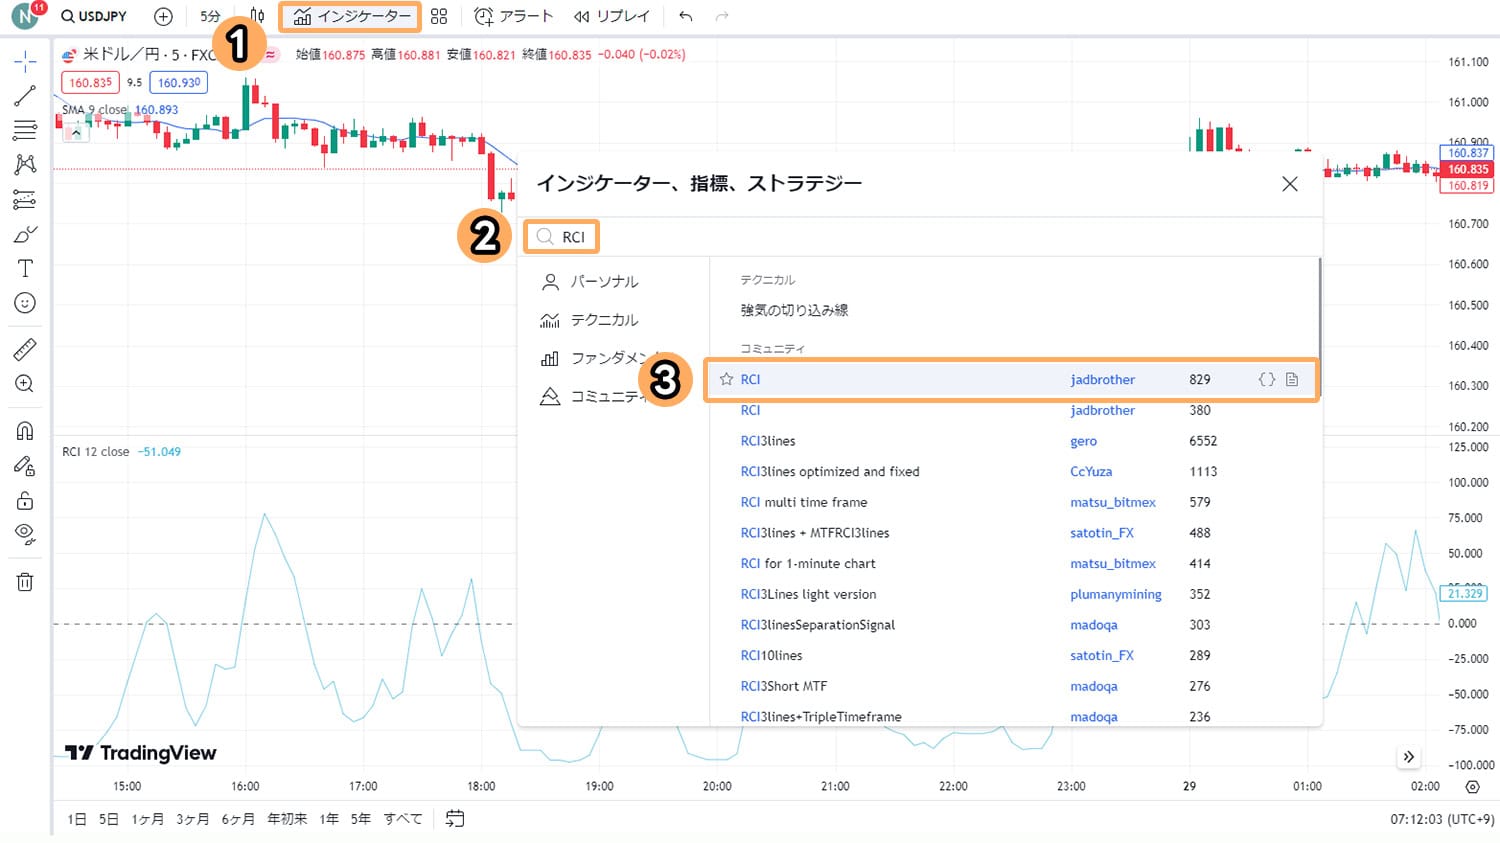Screen dimensions: 1500x843
Task: Open author plumanymining profile link
Action: click(x=1116, y=594)
